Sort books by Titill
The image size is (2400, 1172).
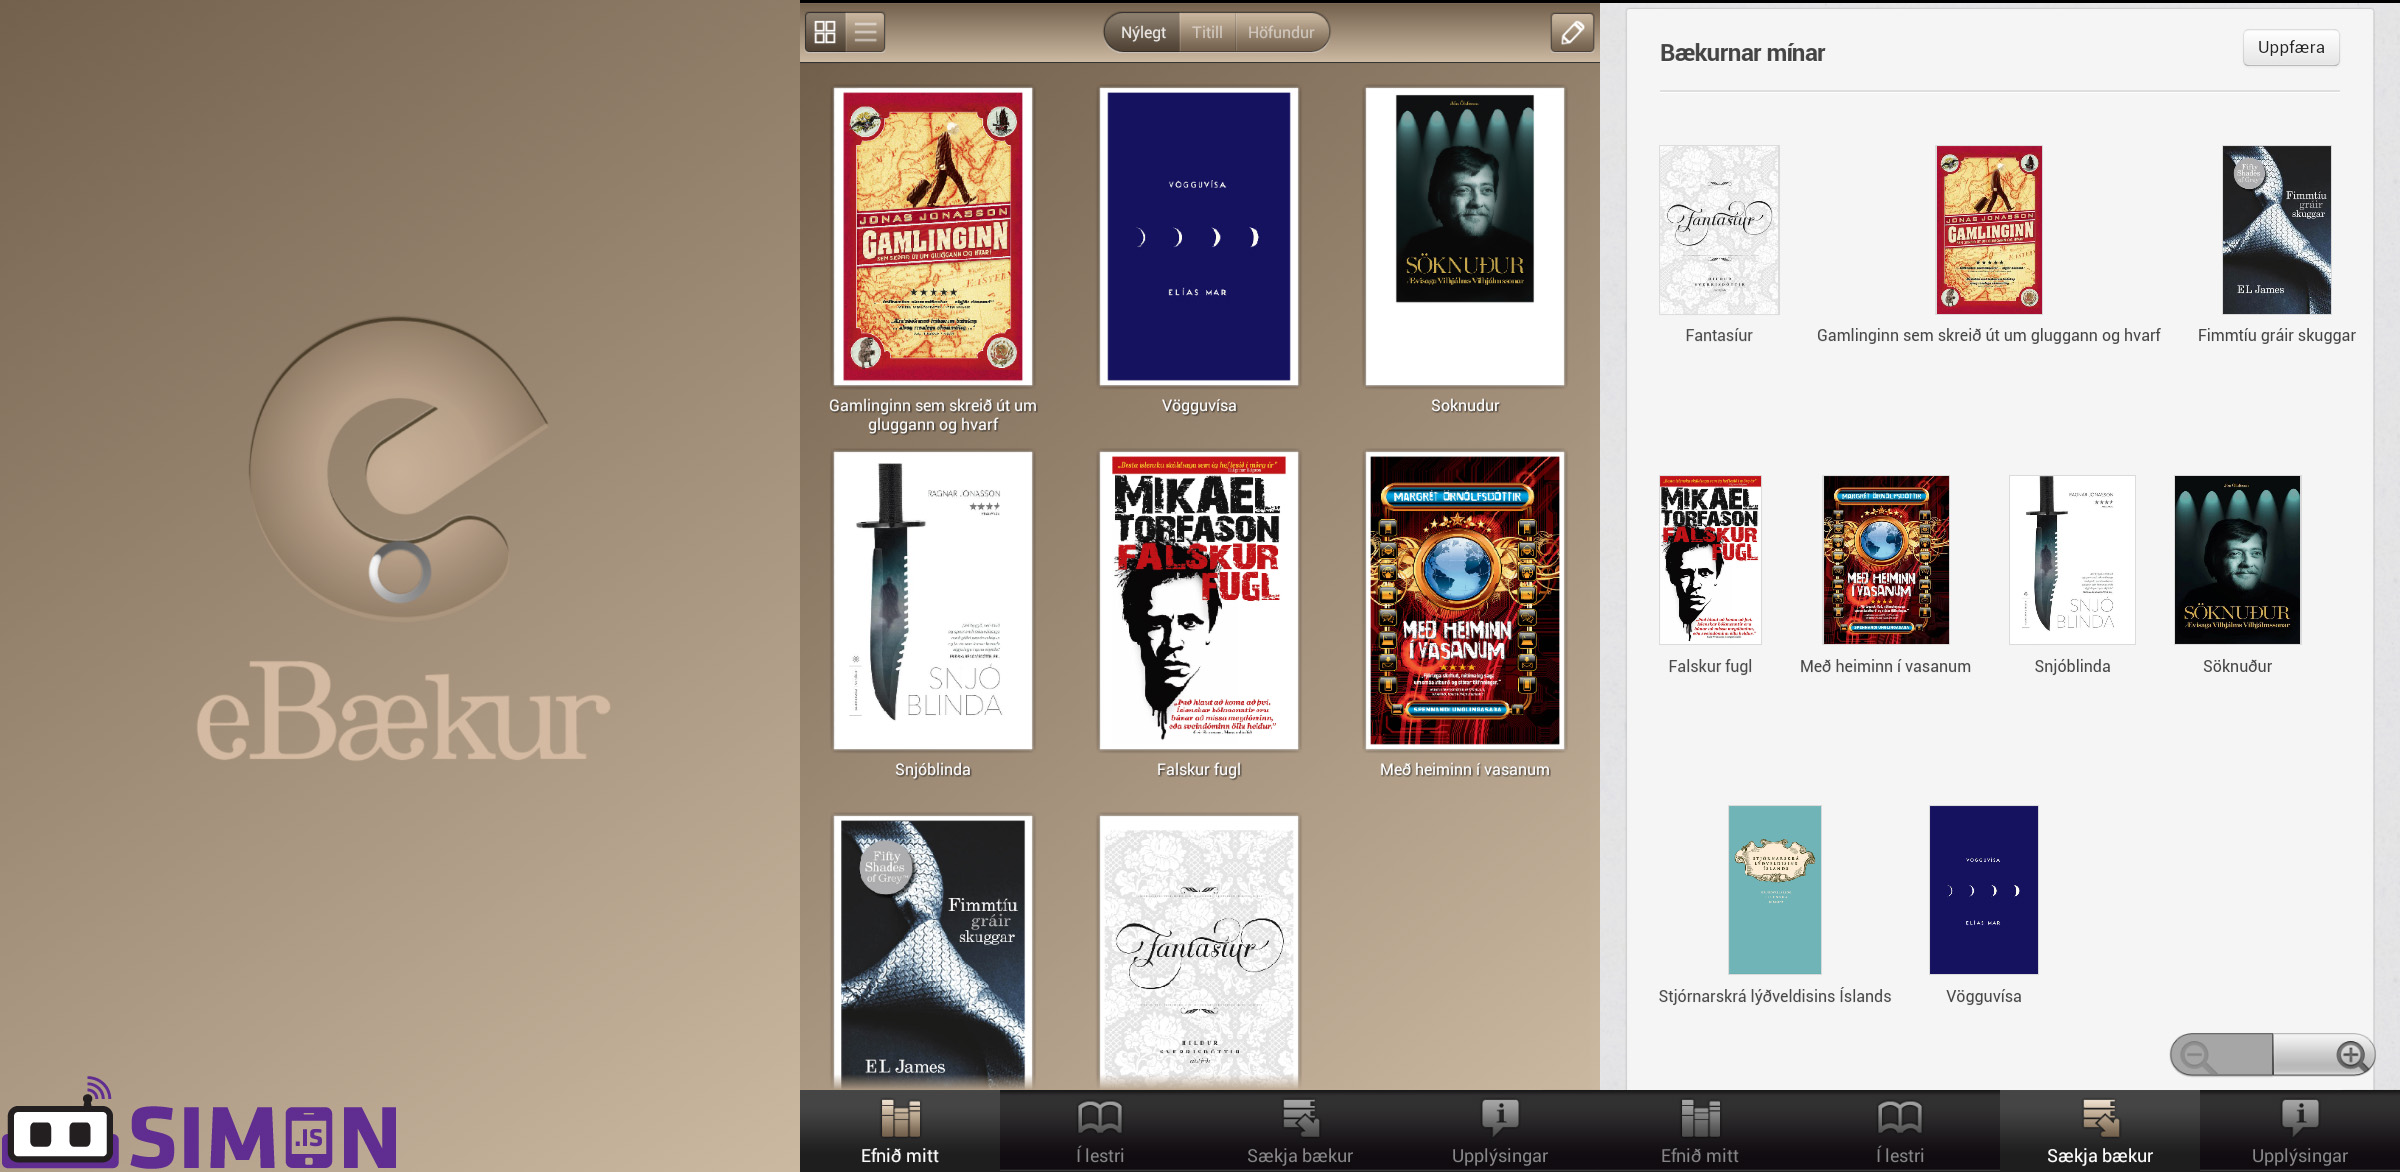[1207, 33]
